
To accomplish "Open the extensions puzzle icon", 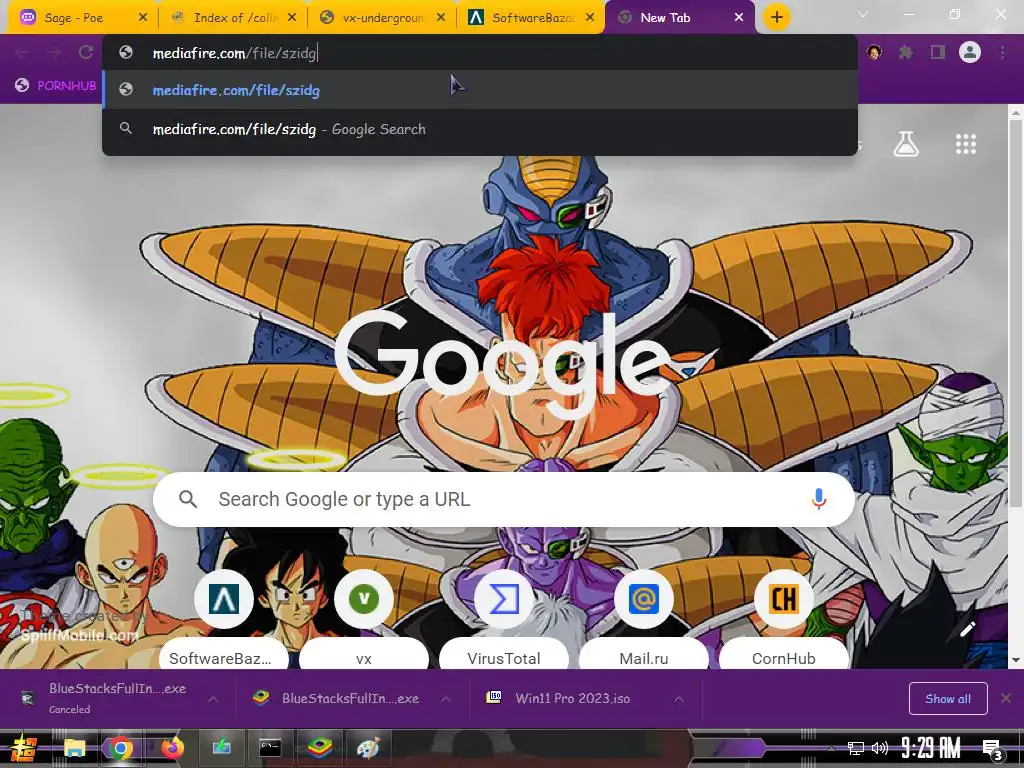I will (906, 52).
